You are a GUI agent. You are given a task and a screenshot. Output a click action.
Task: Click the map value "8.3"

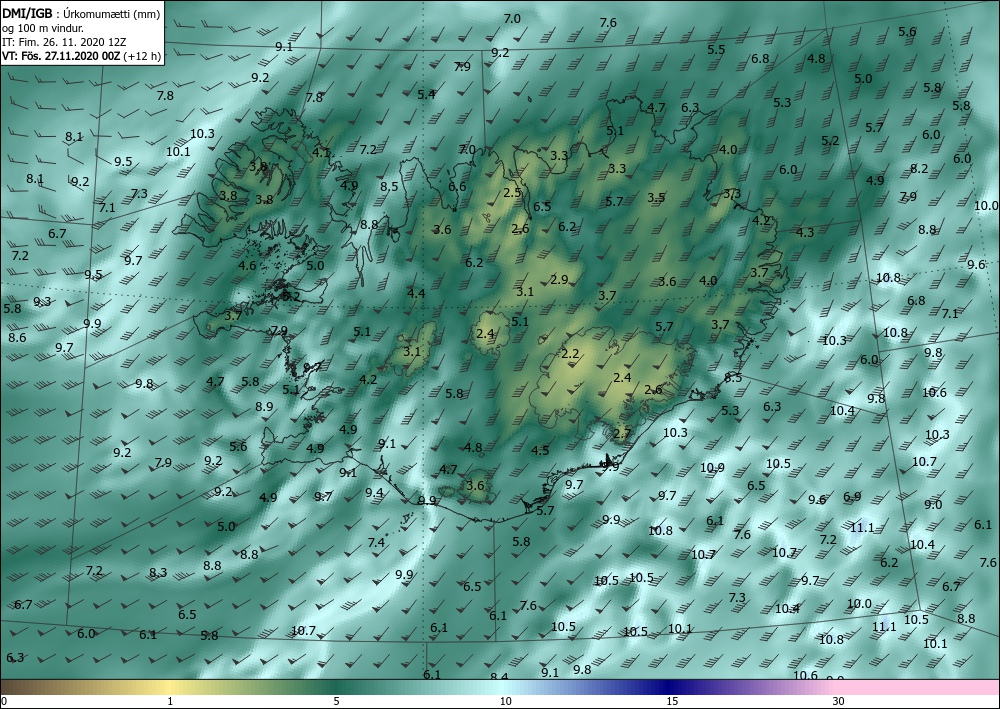(x=158, y=573)
